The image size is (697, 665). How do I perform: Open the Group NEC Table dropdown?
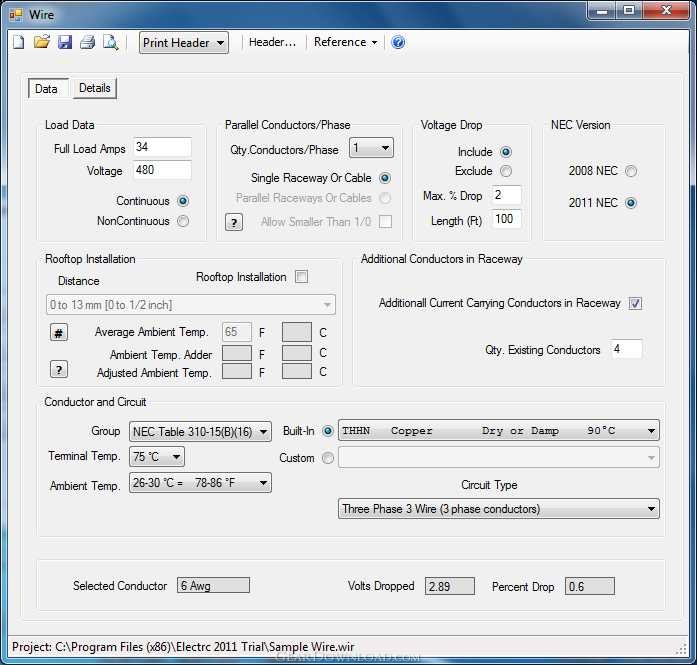[200, 432]
